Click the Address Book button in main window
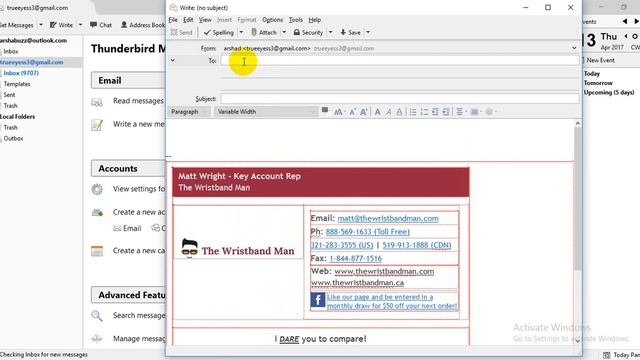 [142, 25]
